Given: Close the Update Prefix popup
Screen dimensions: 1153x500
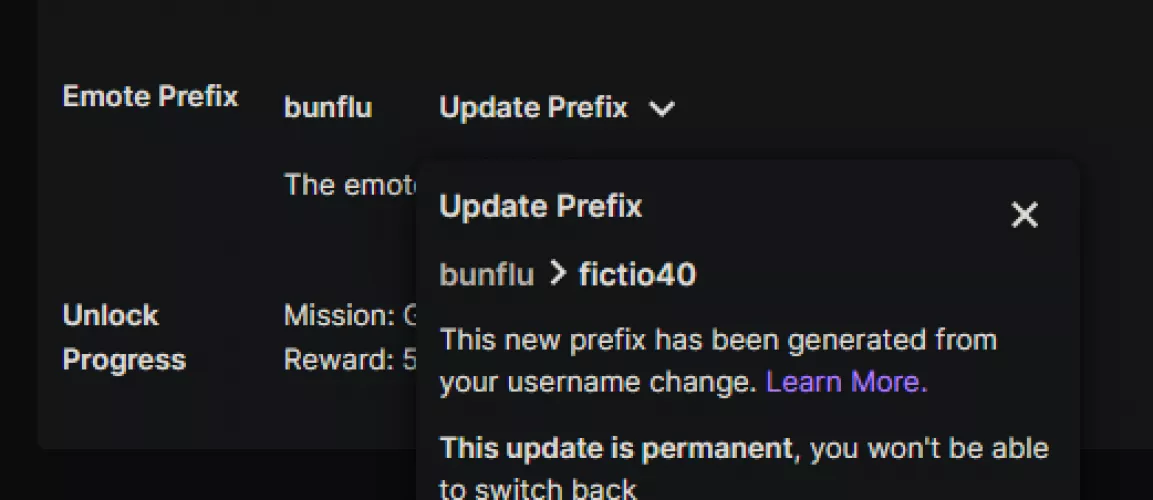Looking at the screenshot, I should [x=1024, y=214].
